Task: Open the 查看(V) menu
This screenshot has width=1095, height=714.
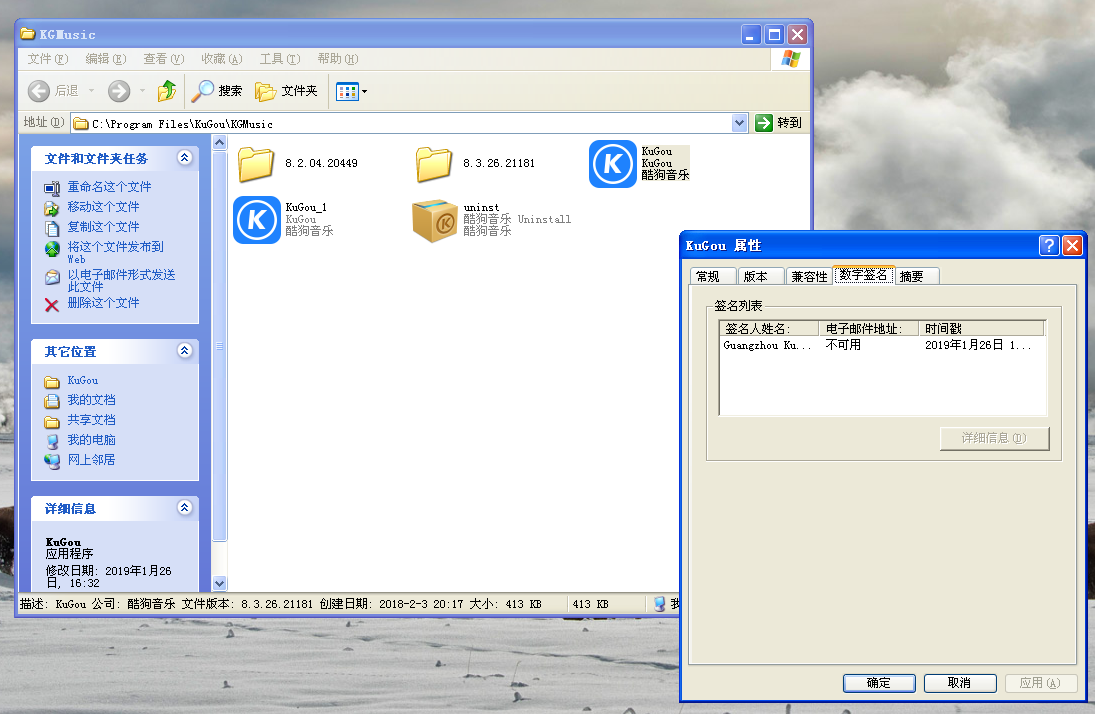Action: [x=163, y=59]
